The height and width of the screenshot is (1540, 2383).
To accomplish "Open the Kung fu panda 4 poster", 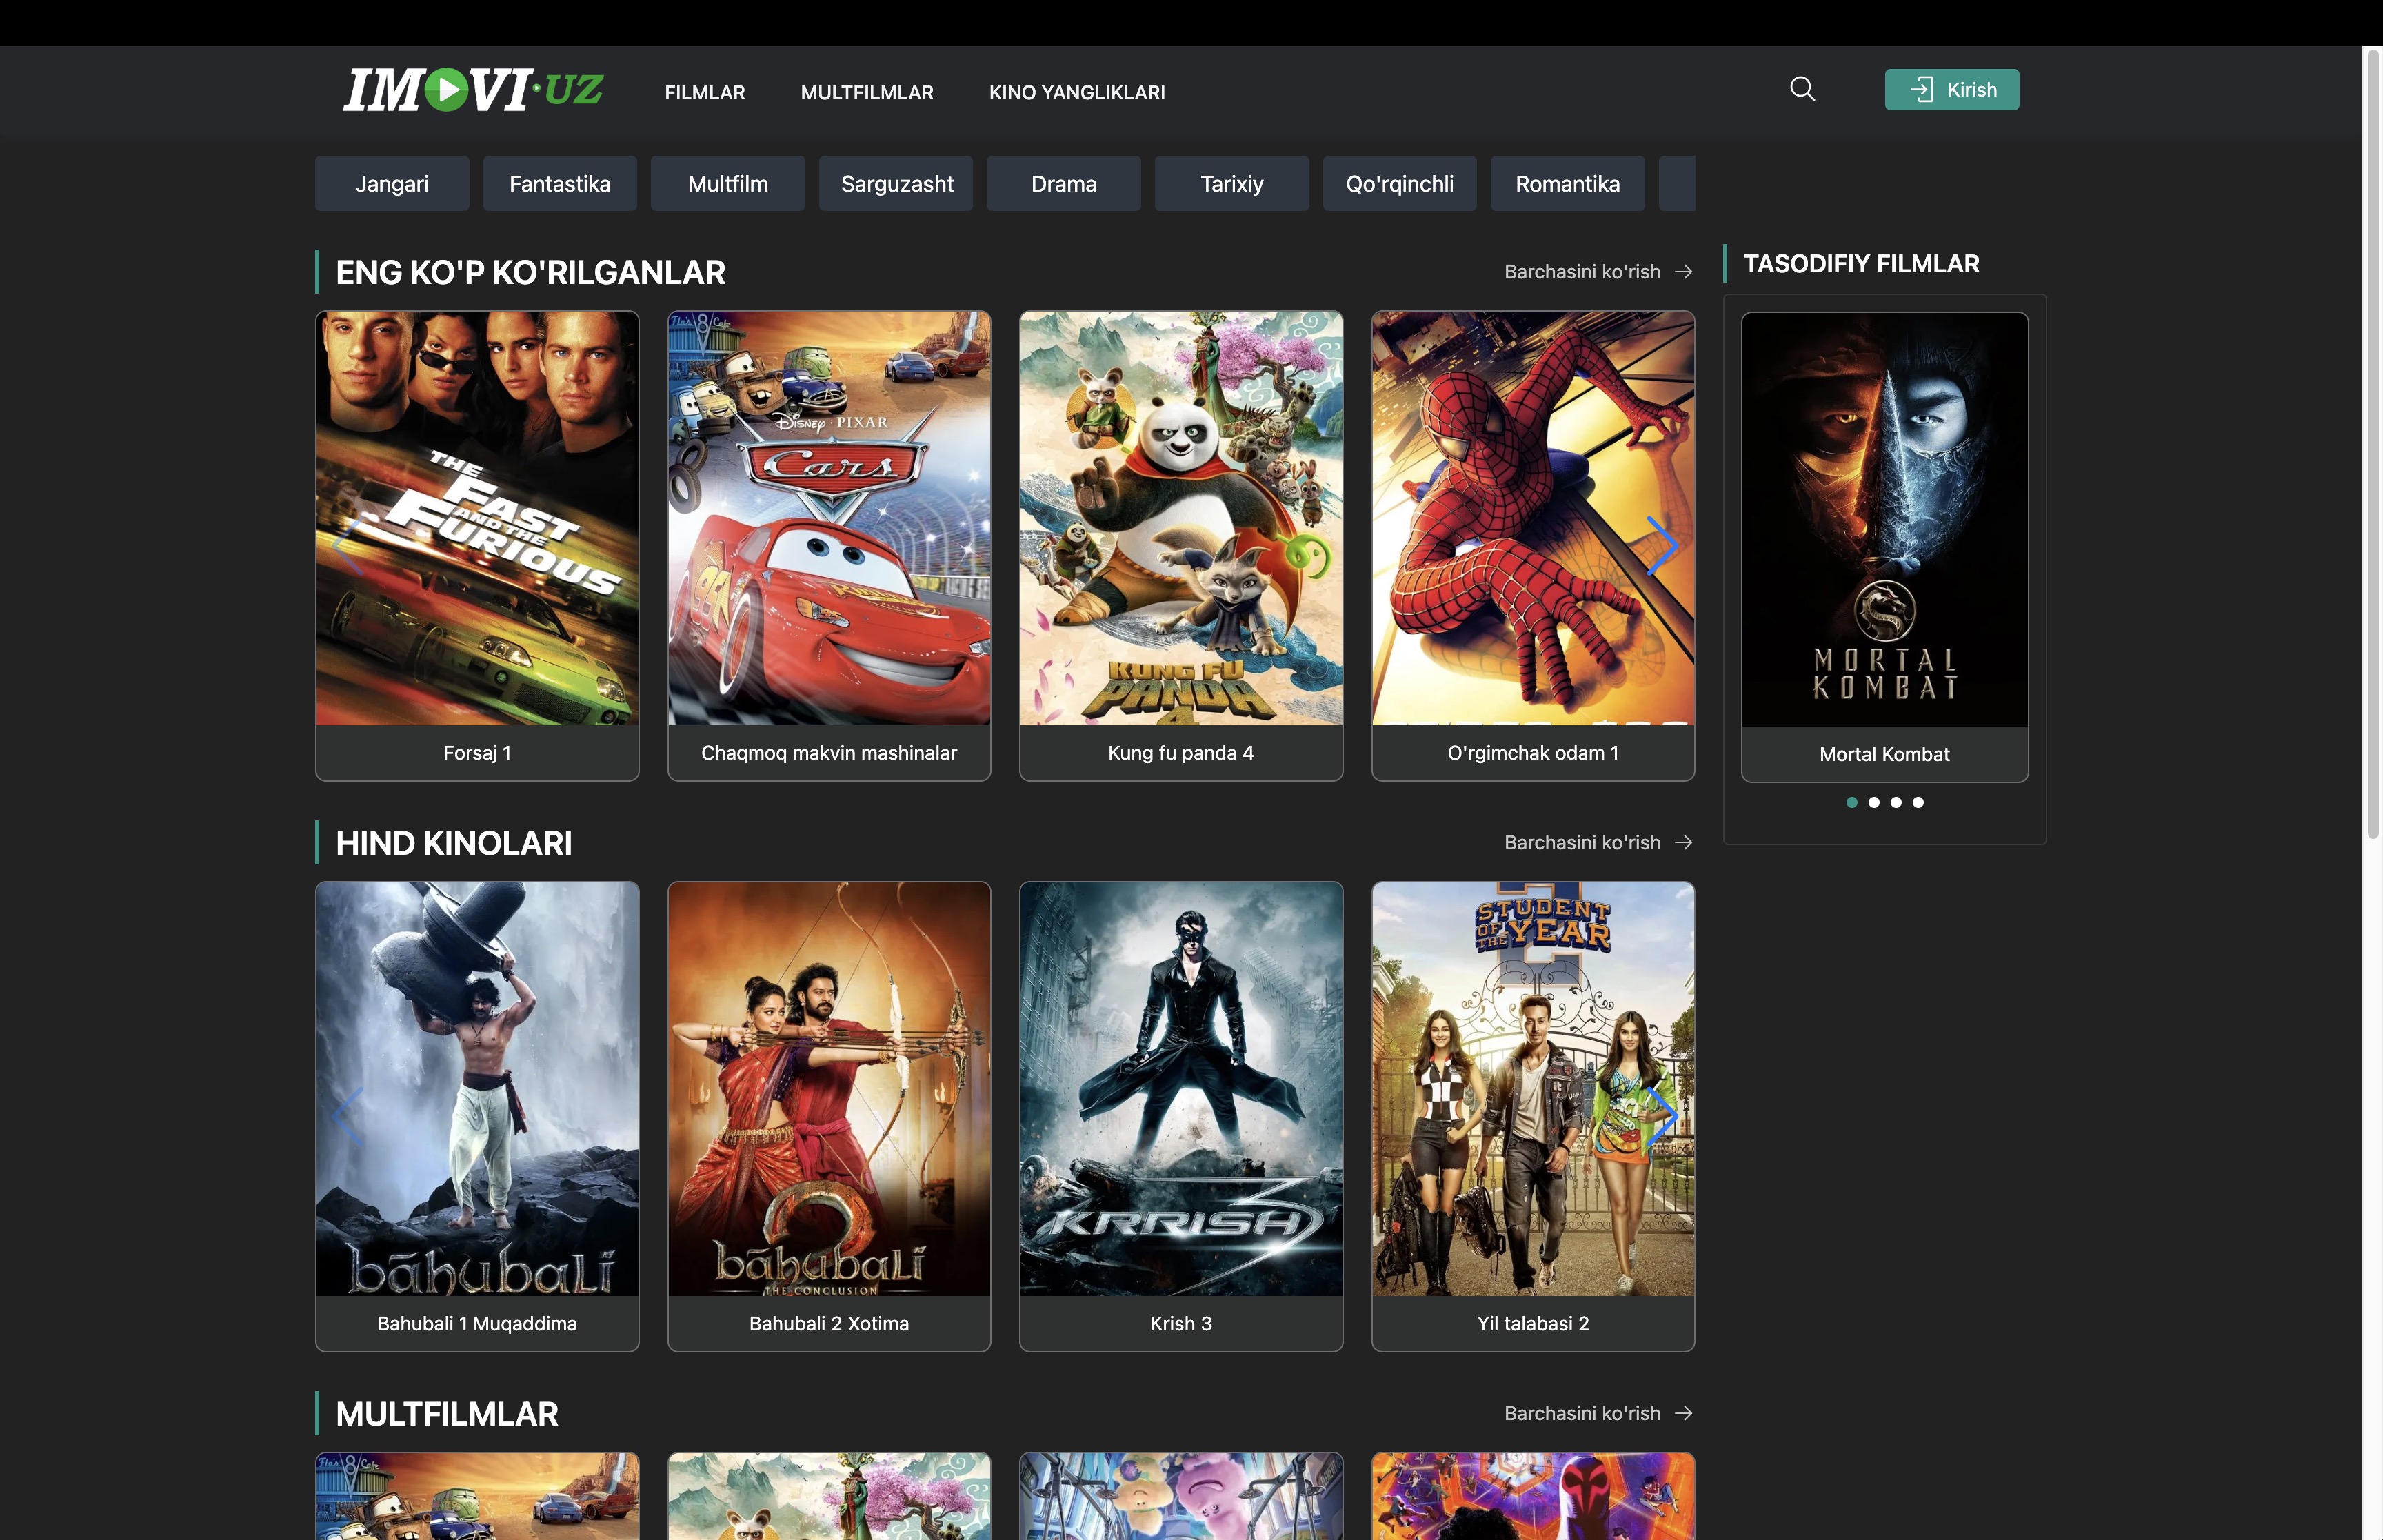I will click(x=1181, y=518).
